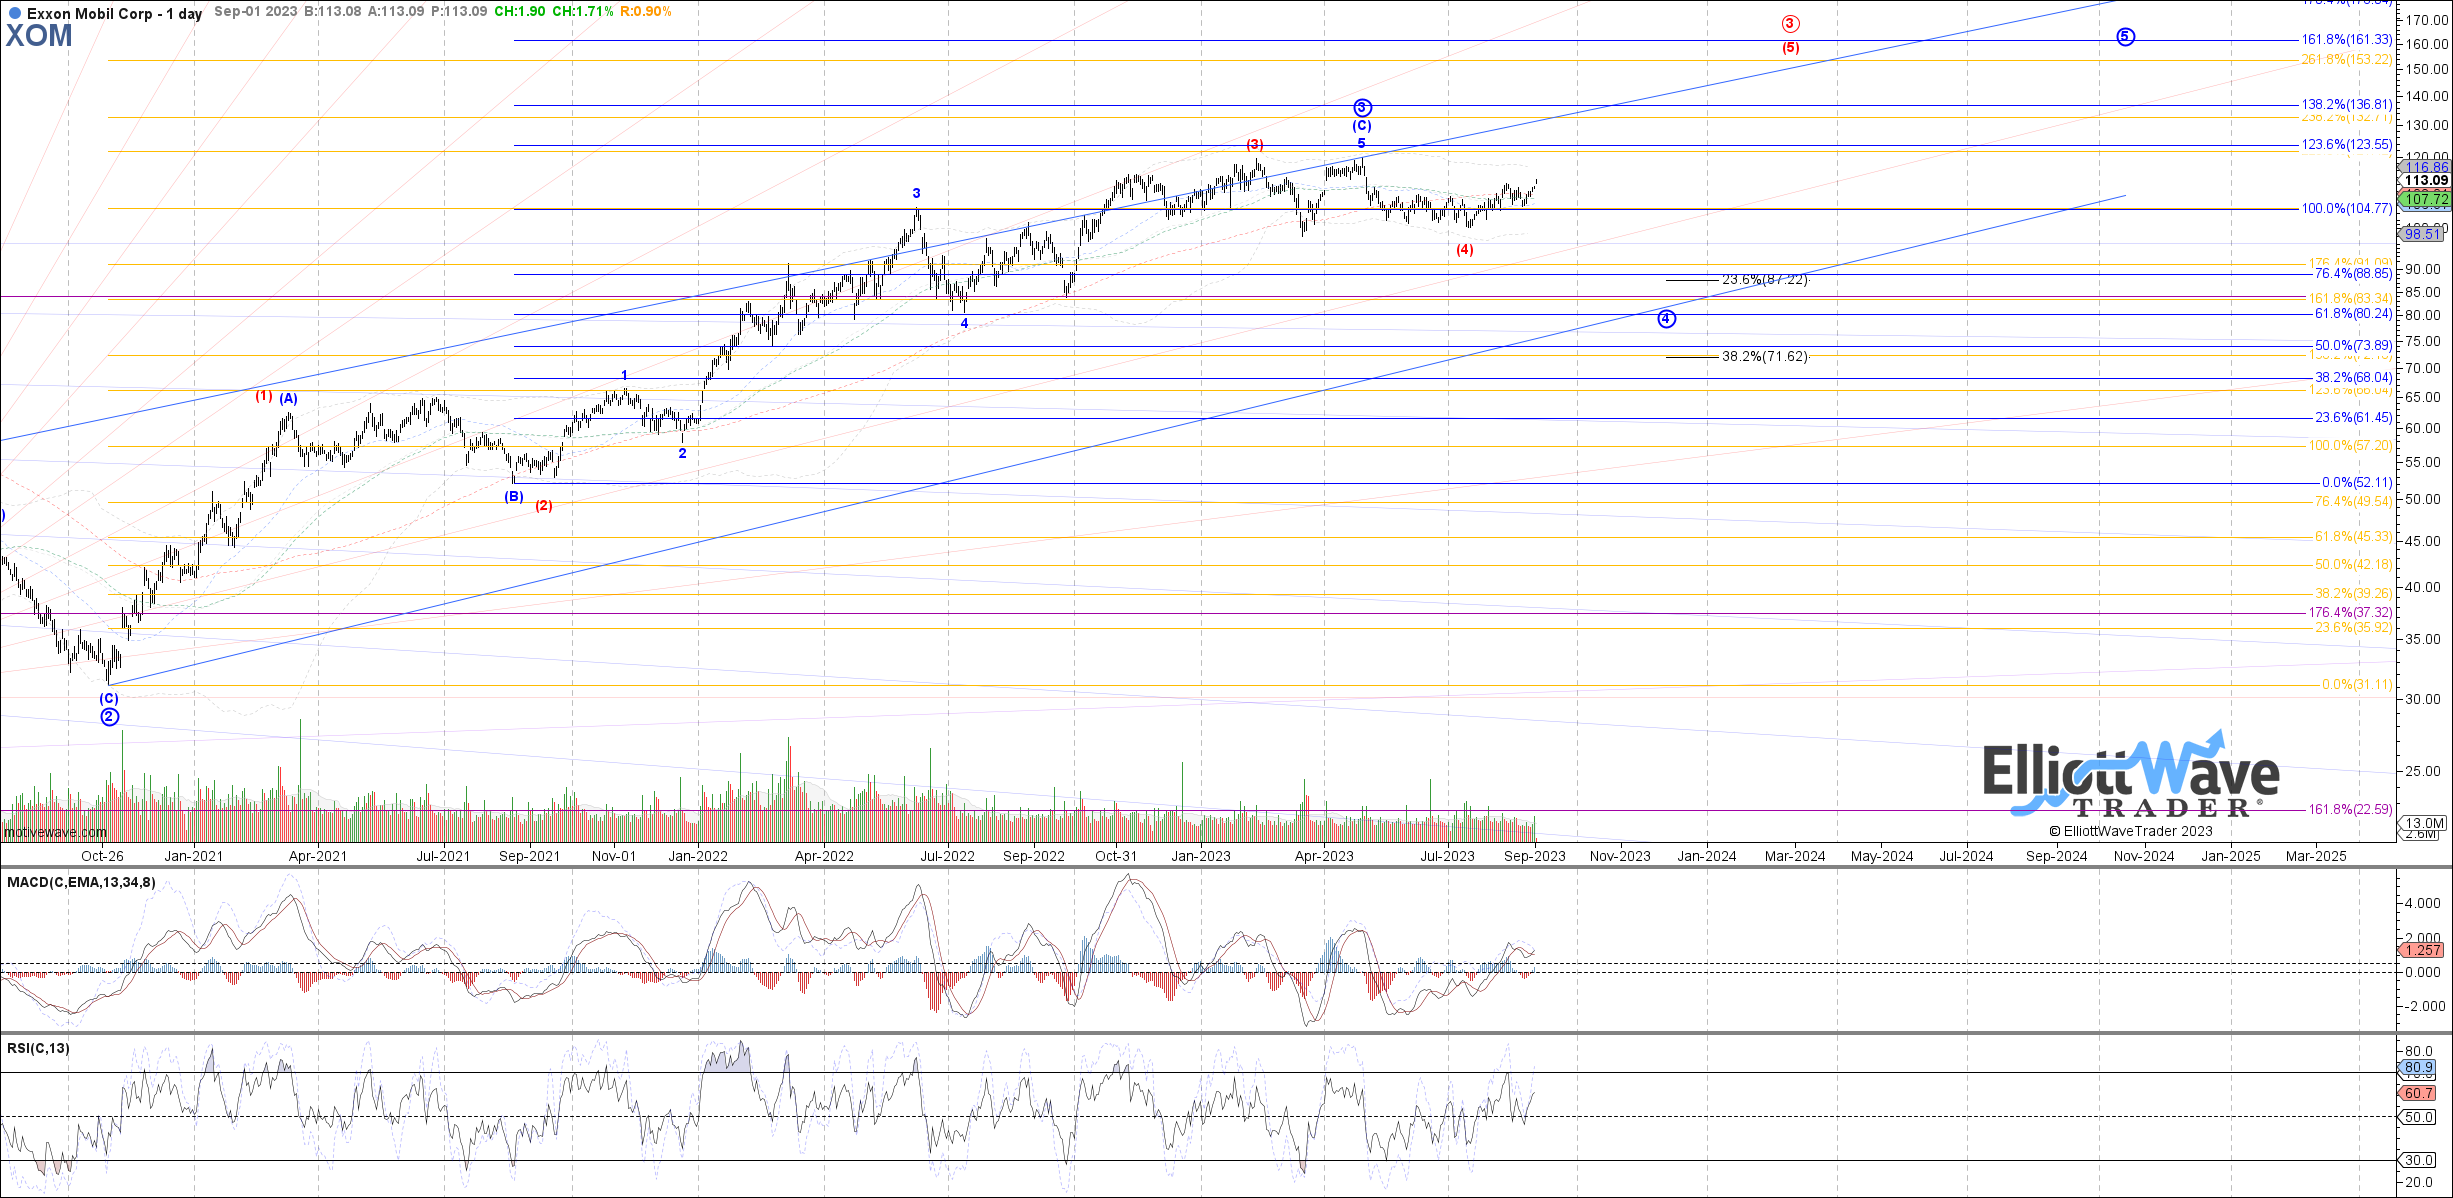Click the 76.4%(49.54) Fibonacci label

(2353, 502)
